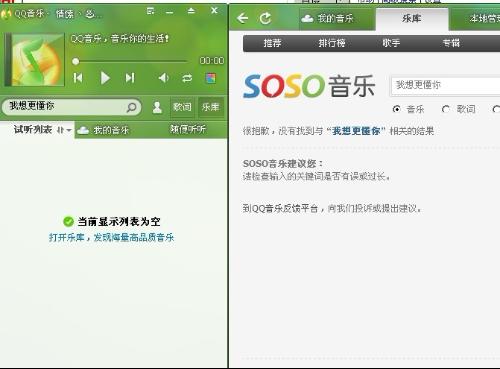Refresh the library page
Viewport: 500px width, 369px height.
click(x=265, y=18)
